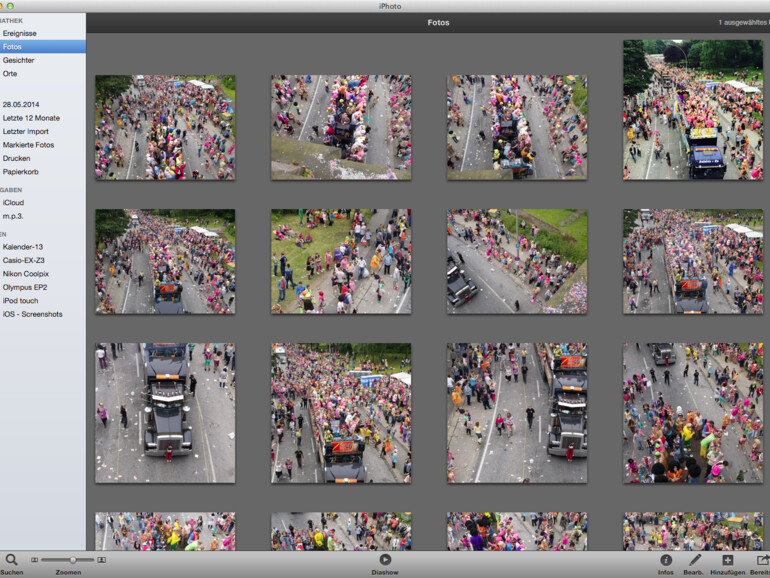The image size is (770, 578).
Task: Select first-row first-column wide parade crowd photo
Action: 165,127
